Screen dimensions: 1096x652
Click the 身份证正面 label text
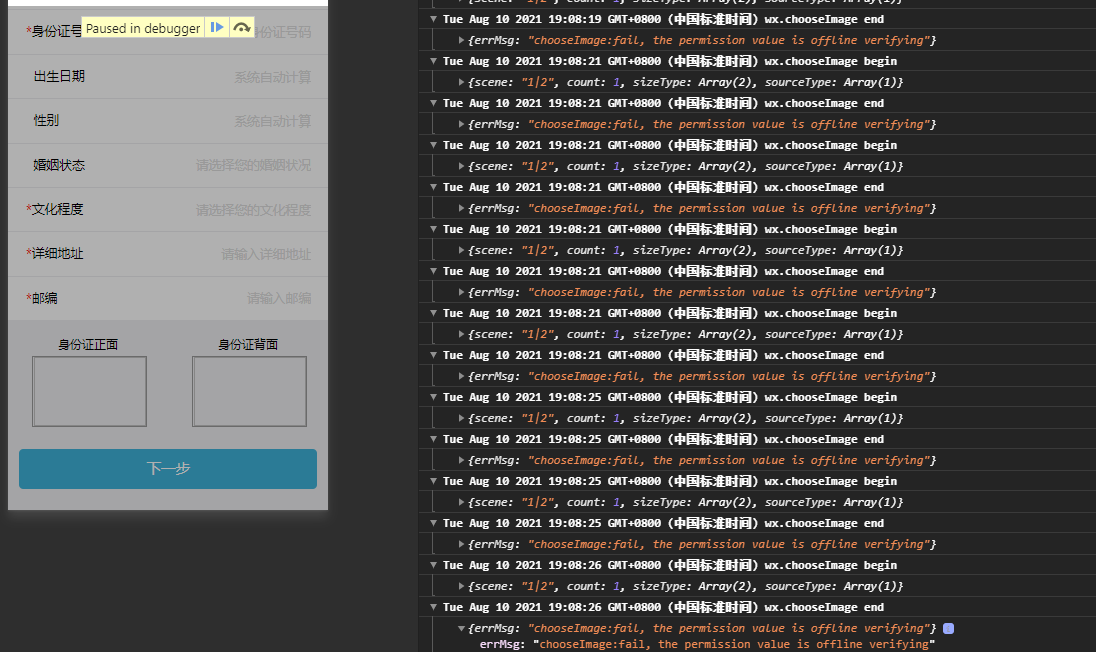tap(88, 345)
